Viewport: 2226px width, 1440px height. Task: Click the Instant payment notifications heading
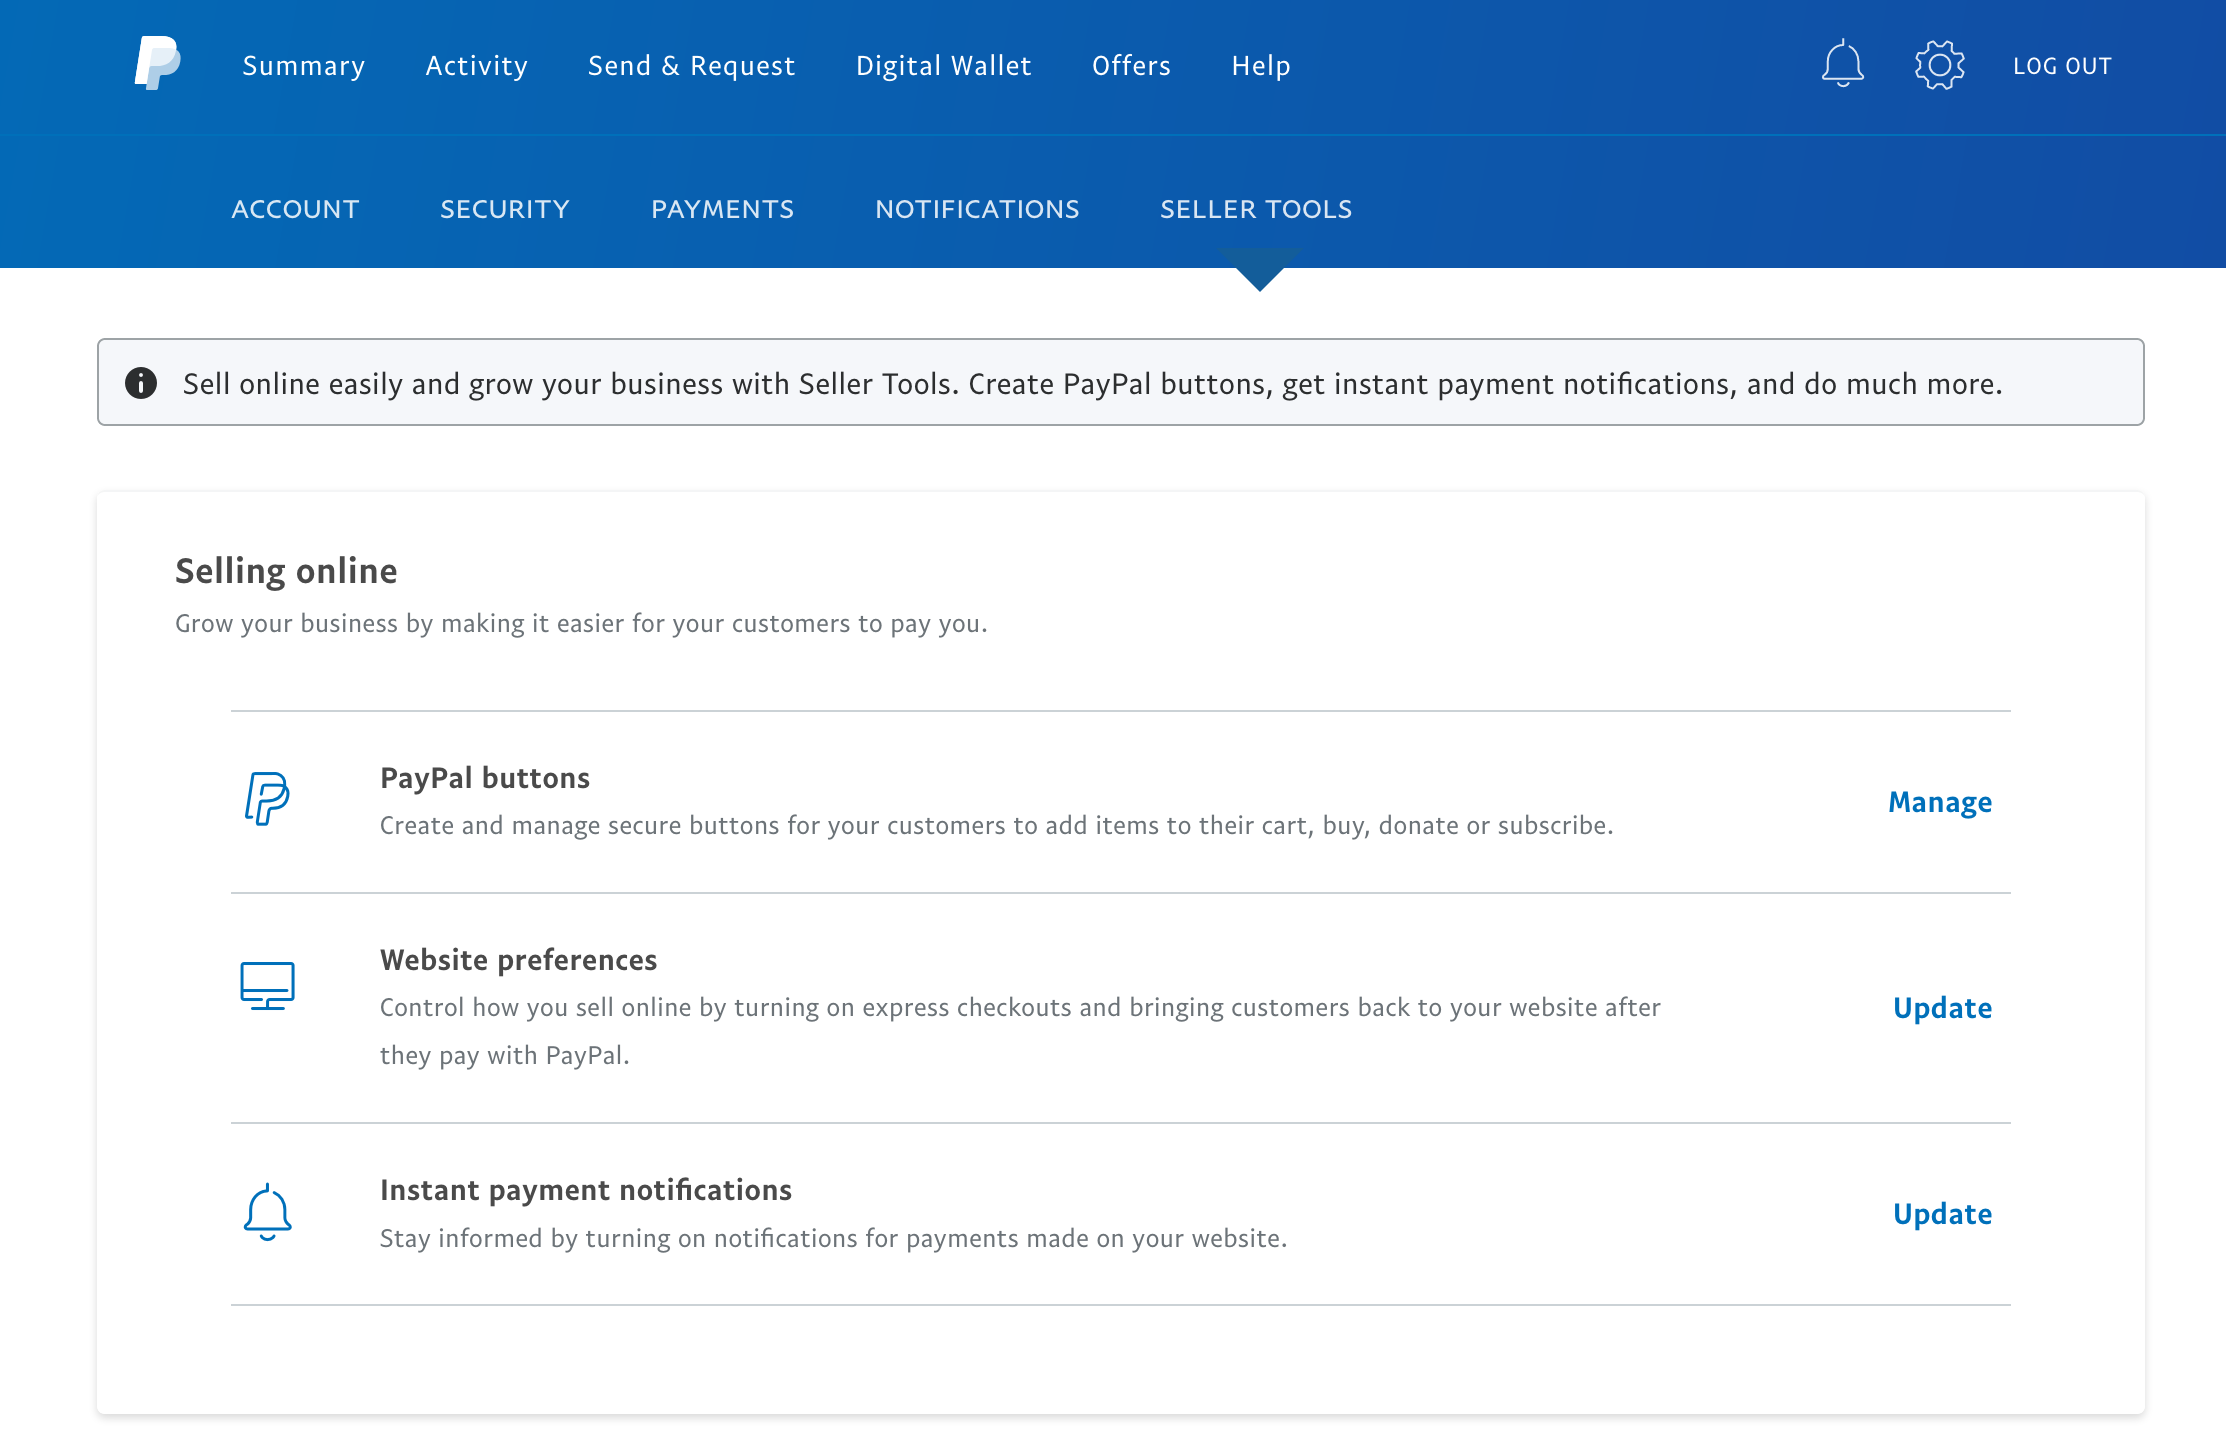(x=586, y=1190)
